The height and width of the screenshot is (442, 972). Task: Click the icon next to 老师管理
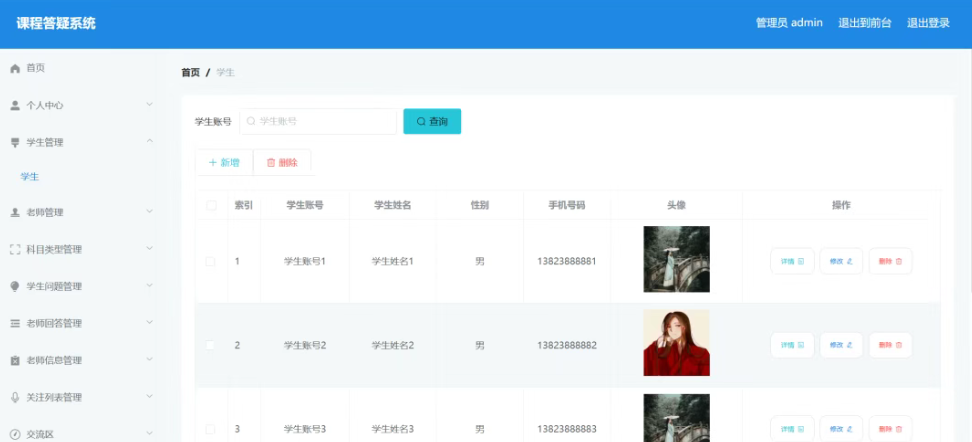(15, 212)
